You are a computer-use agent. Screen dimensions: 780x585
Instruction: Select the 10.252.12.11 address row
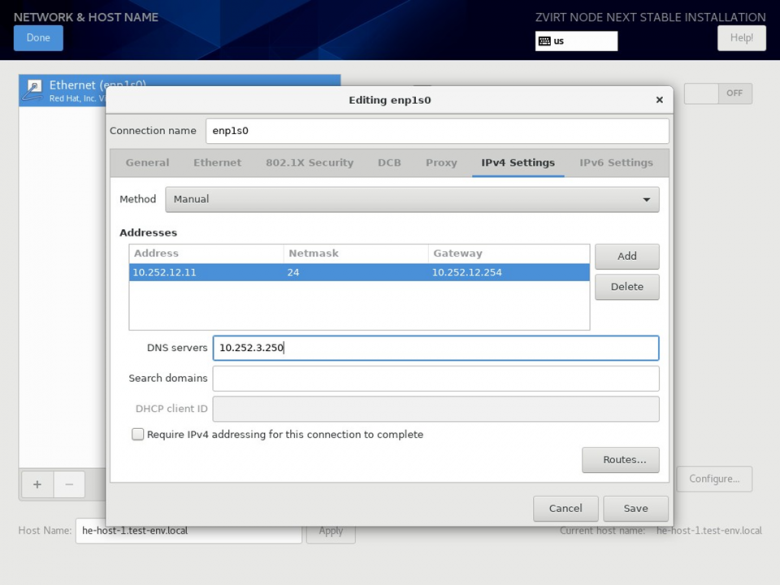click(x=359, y=273)
